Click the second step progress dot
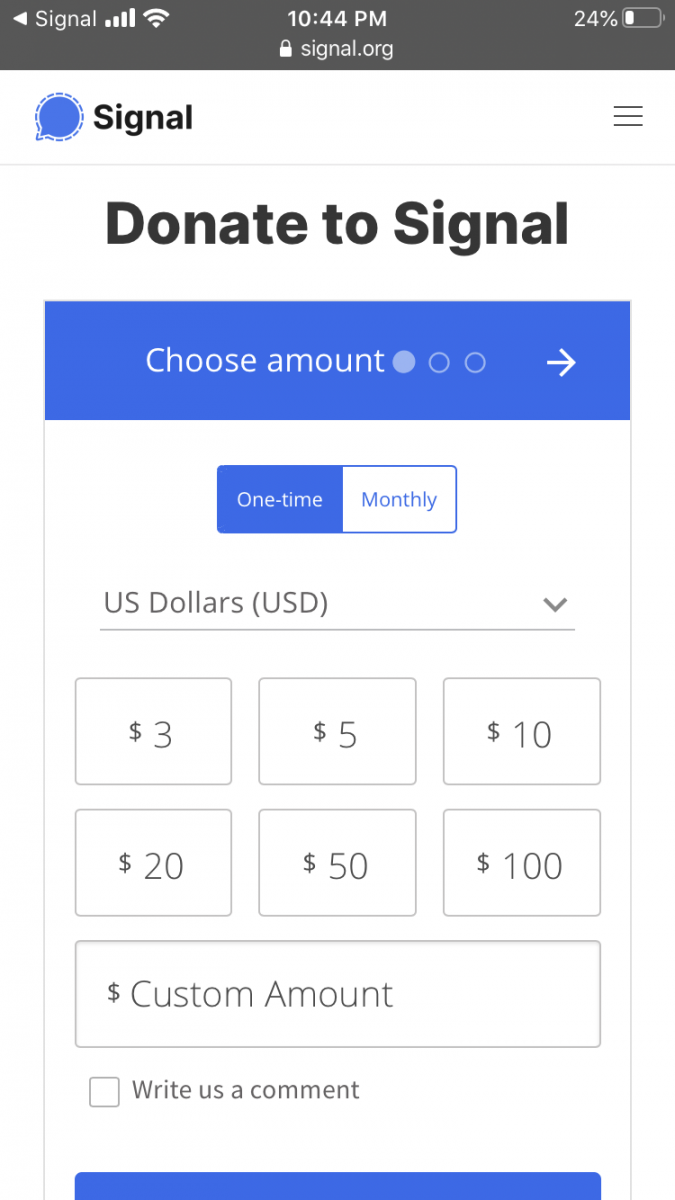This screenshot has width=675, height=1200. (x=439, y=362)
